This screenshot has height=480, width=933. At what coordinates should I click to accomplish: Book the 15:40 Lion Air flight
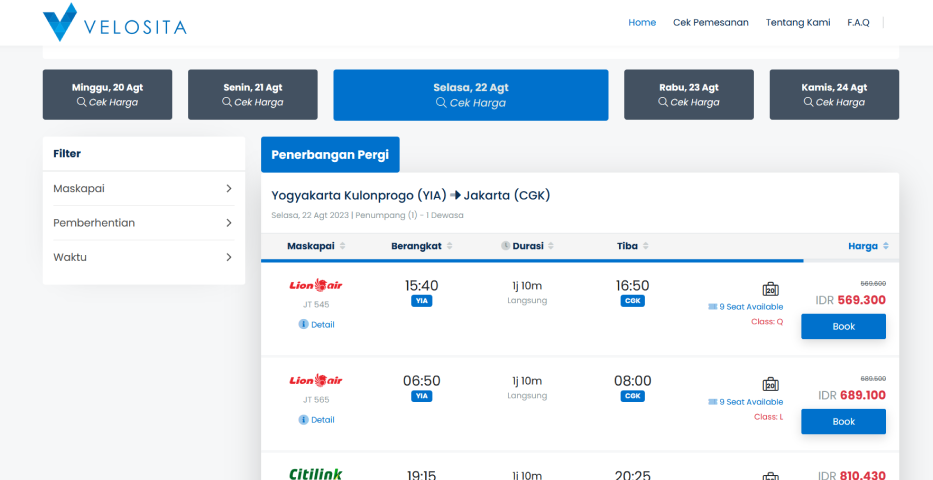point(843,327)
